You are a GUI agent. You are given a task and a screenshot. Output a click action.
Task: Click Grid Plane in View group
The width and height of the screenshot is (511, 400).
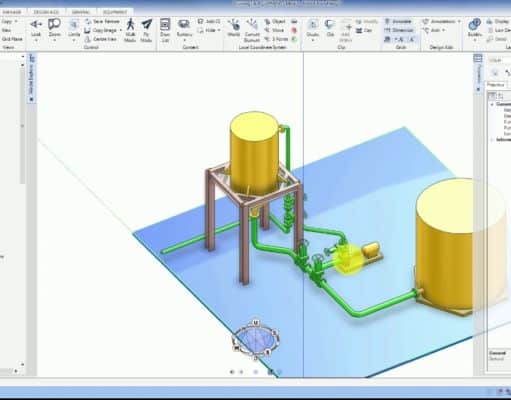pyautogui.click(x=12, y=39)
